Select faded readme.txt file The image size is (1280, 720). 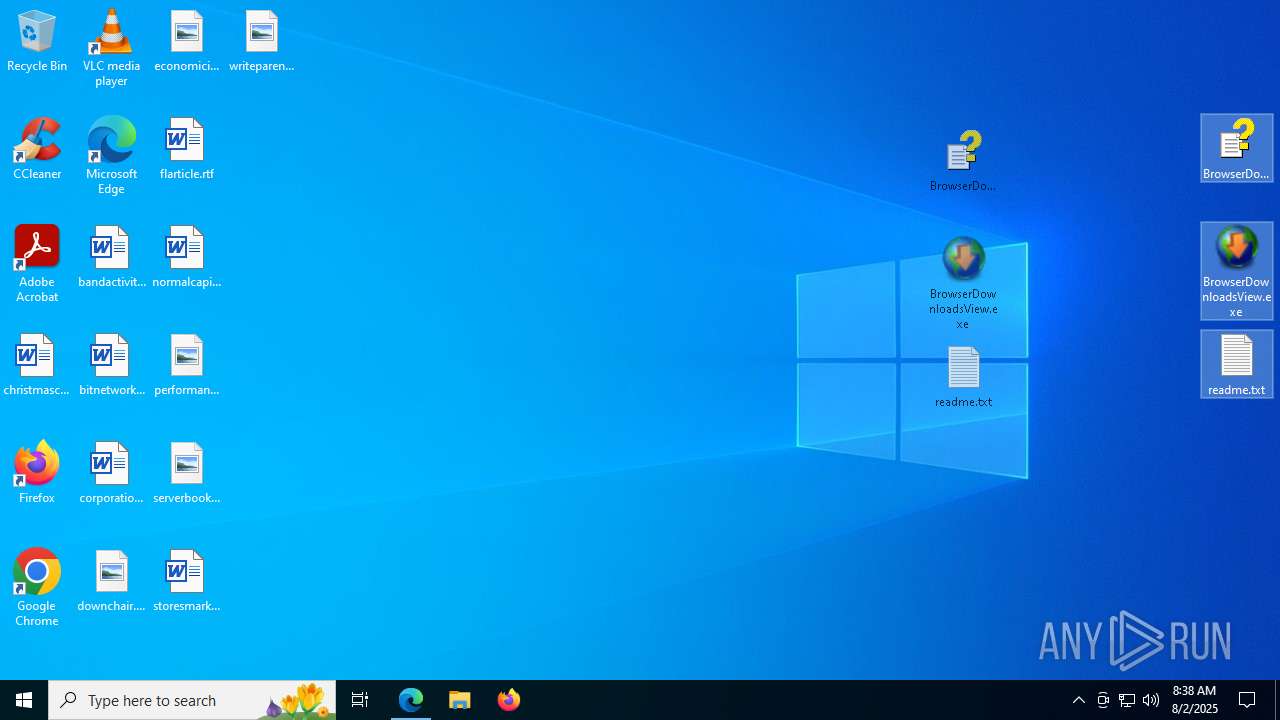963,377
